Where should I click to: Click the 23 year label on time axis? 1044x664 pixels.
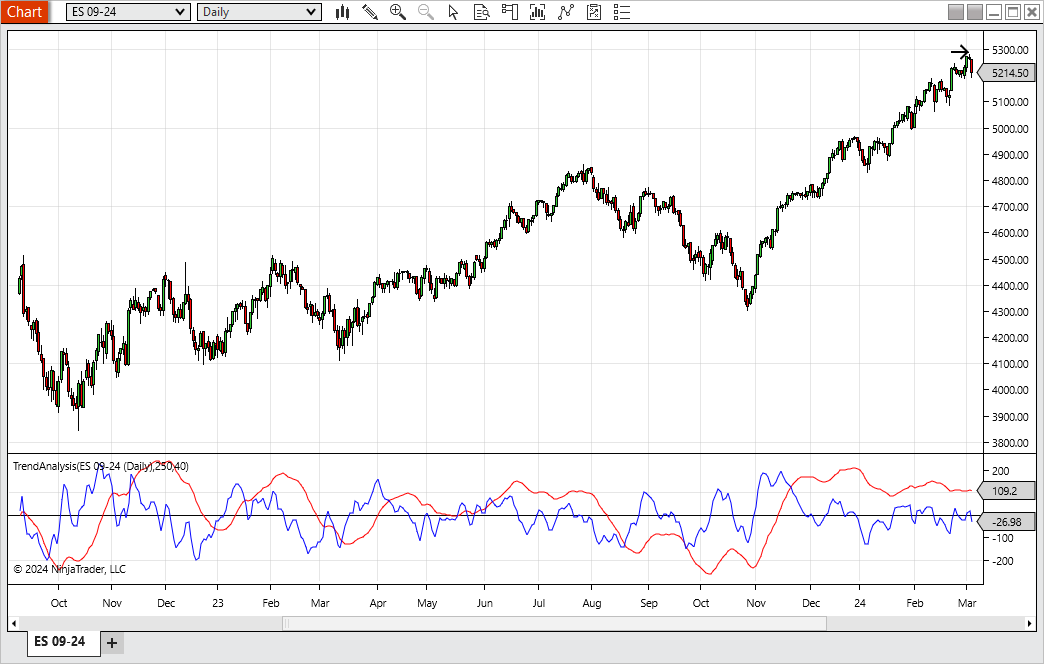point(218,603)
